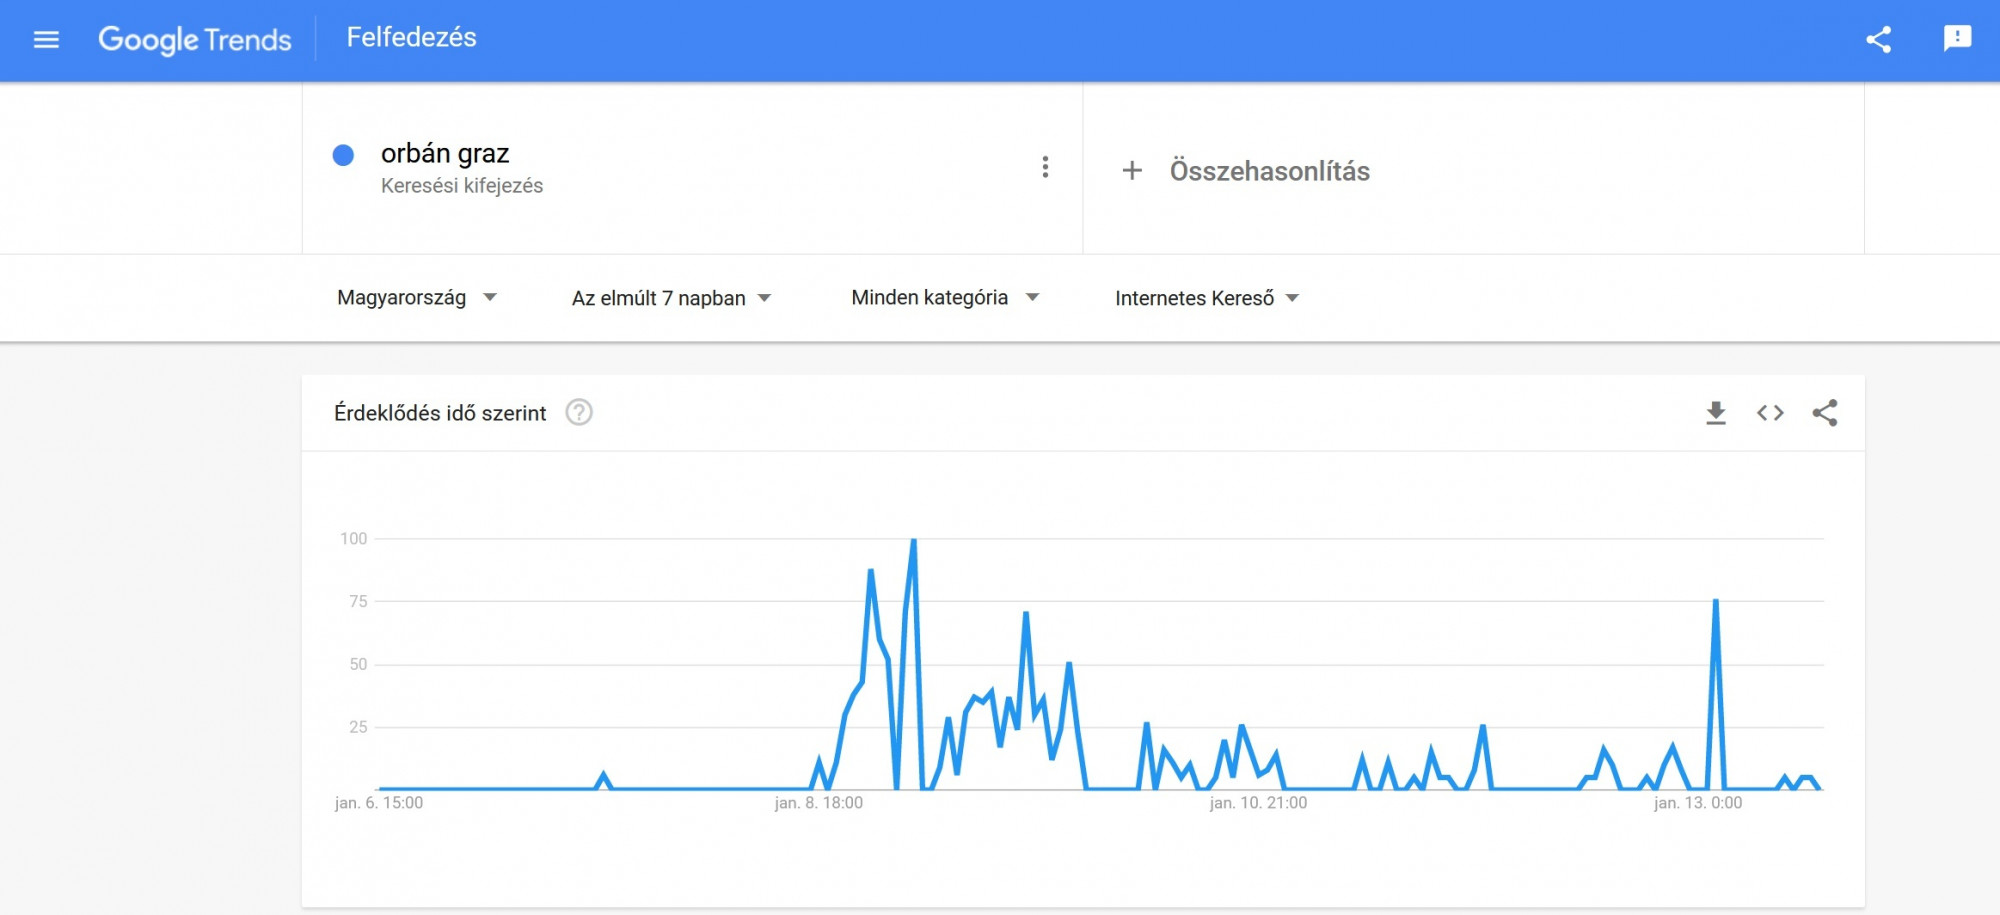Download the interest over time CSV
Image resolution: width=2000 pixels, height=915 pixels.
tap(1716, 413)
